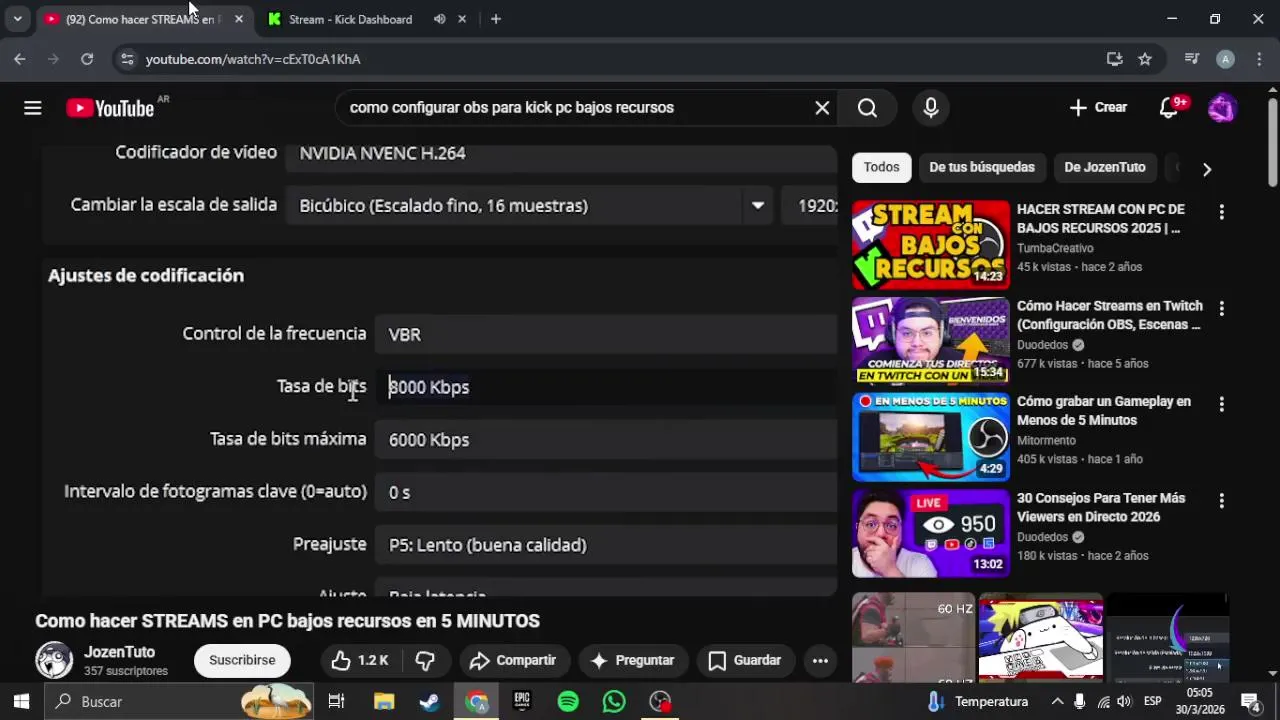Open options for 30 Consejos video
Image resolution: width=1280 pixels, height=720 pixels.
(1221, 500)
